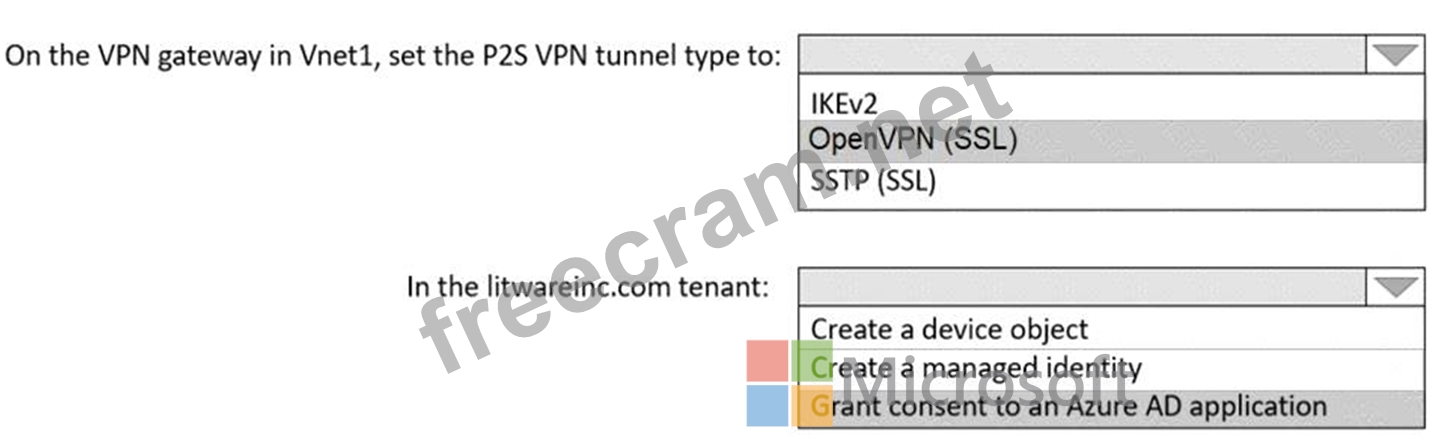The image size is (1430, 435).
Task: Expand the P2S VPN tunnel type dropdown arrow
Action: click(1396, 55)
